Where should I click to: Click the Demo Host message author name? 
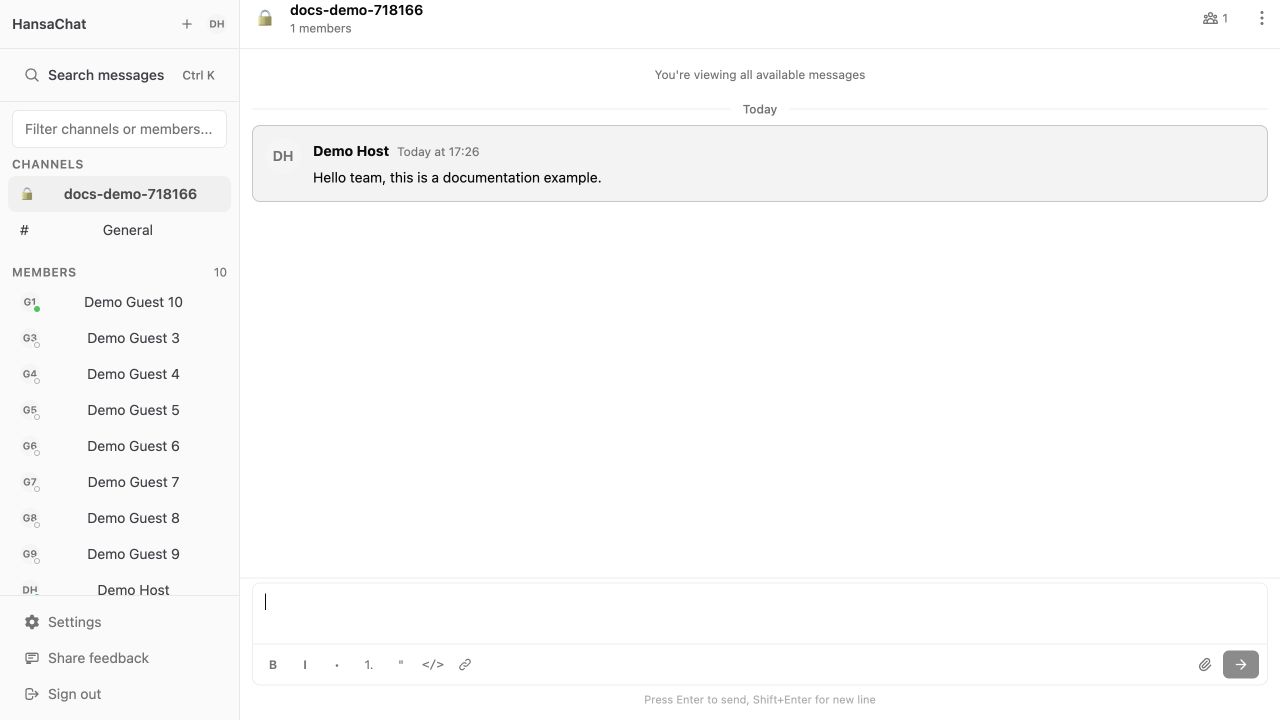point(351,151)
